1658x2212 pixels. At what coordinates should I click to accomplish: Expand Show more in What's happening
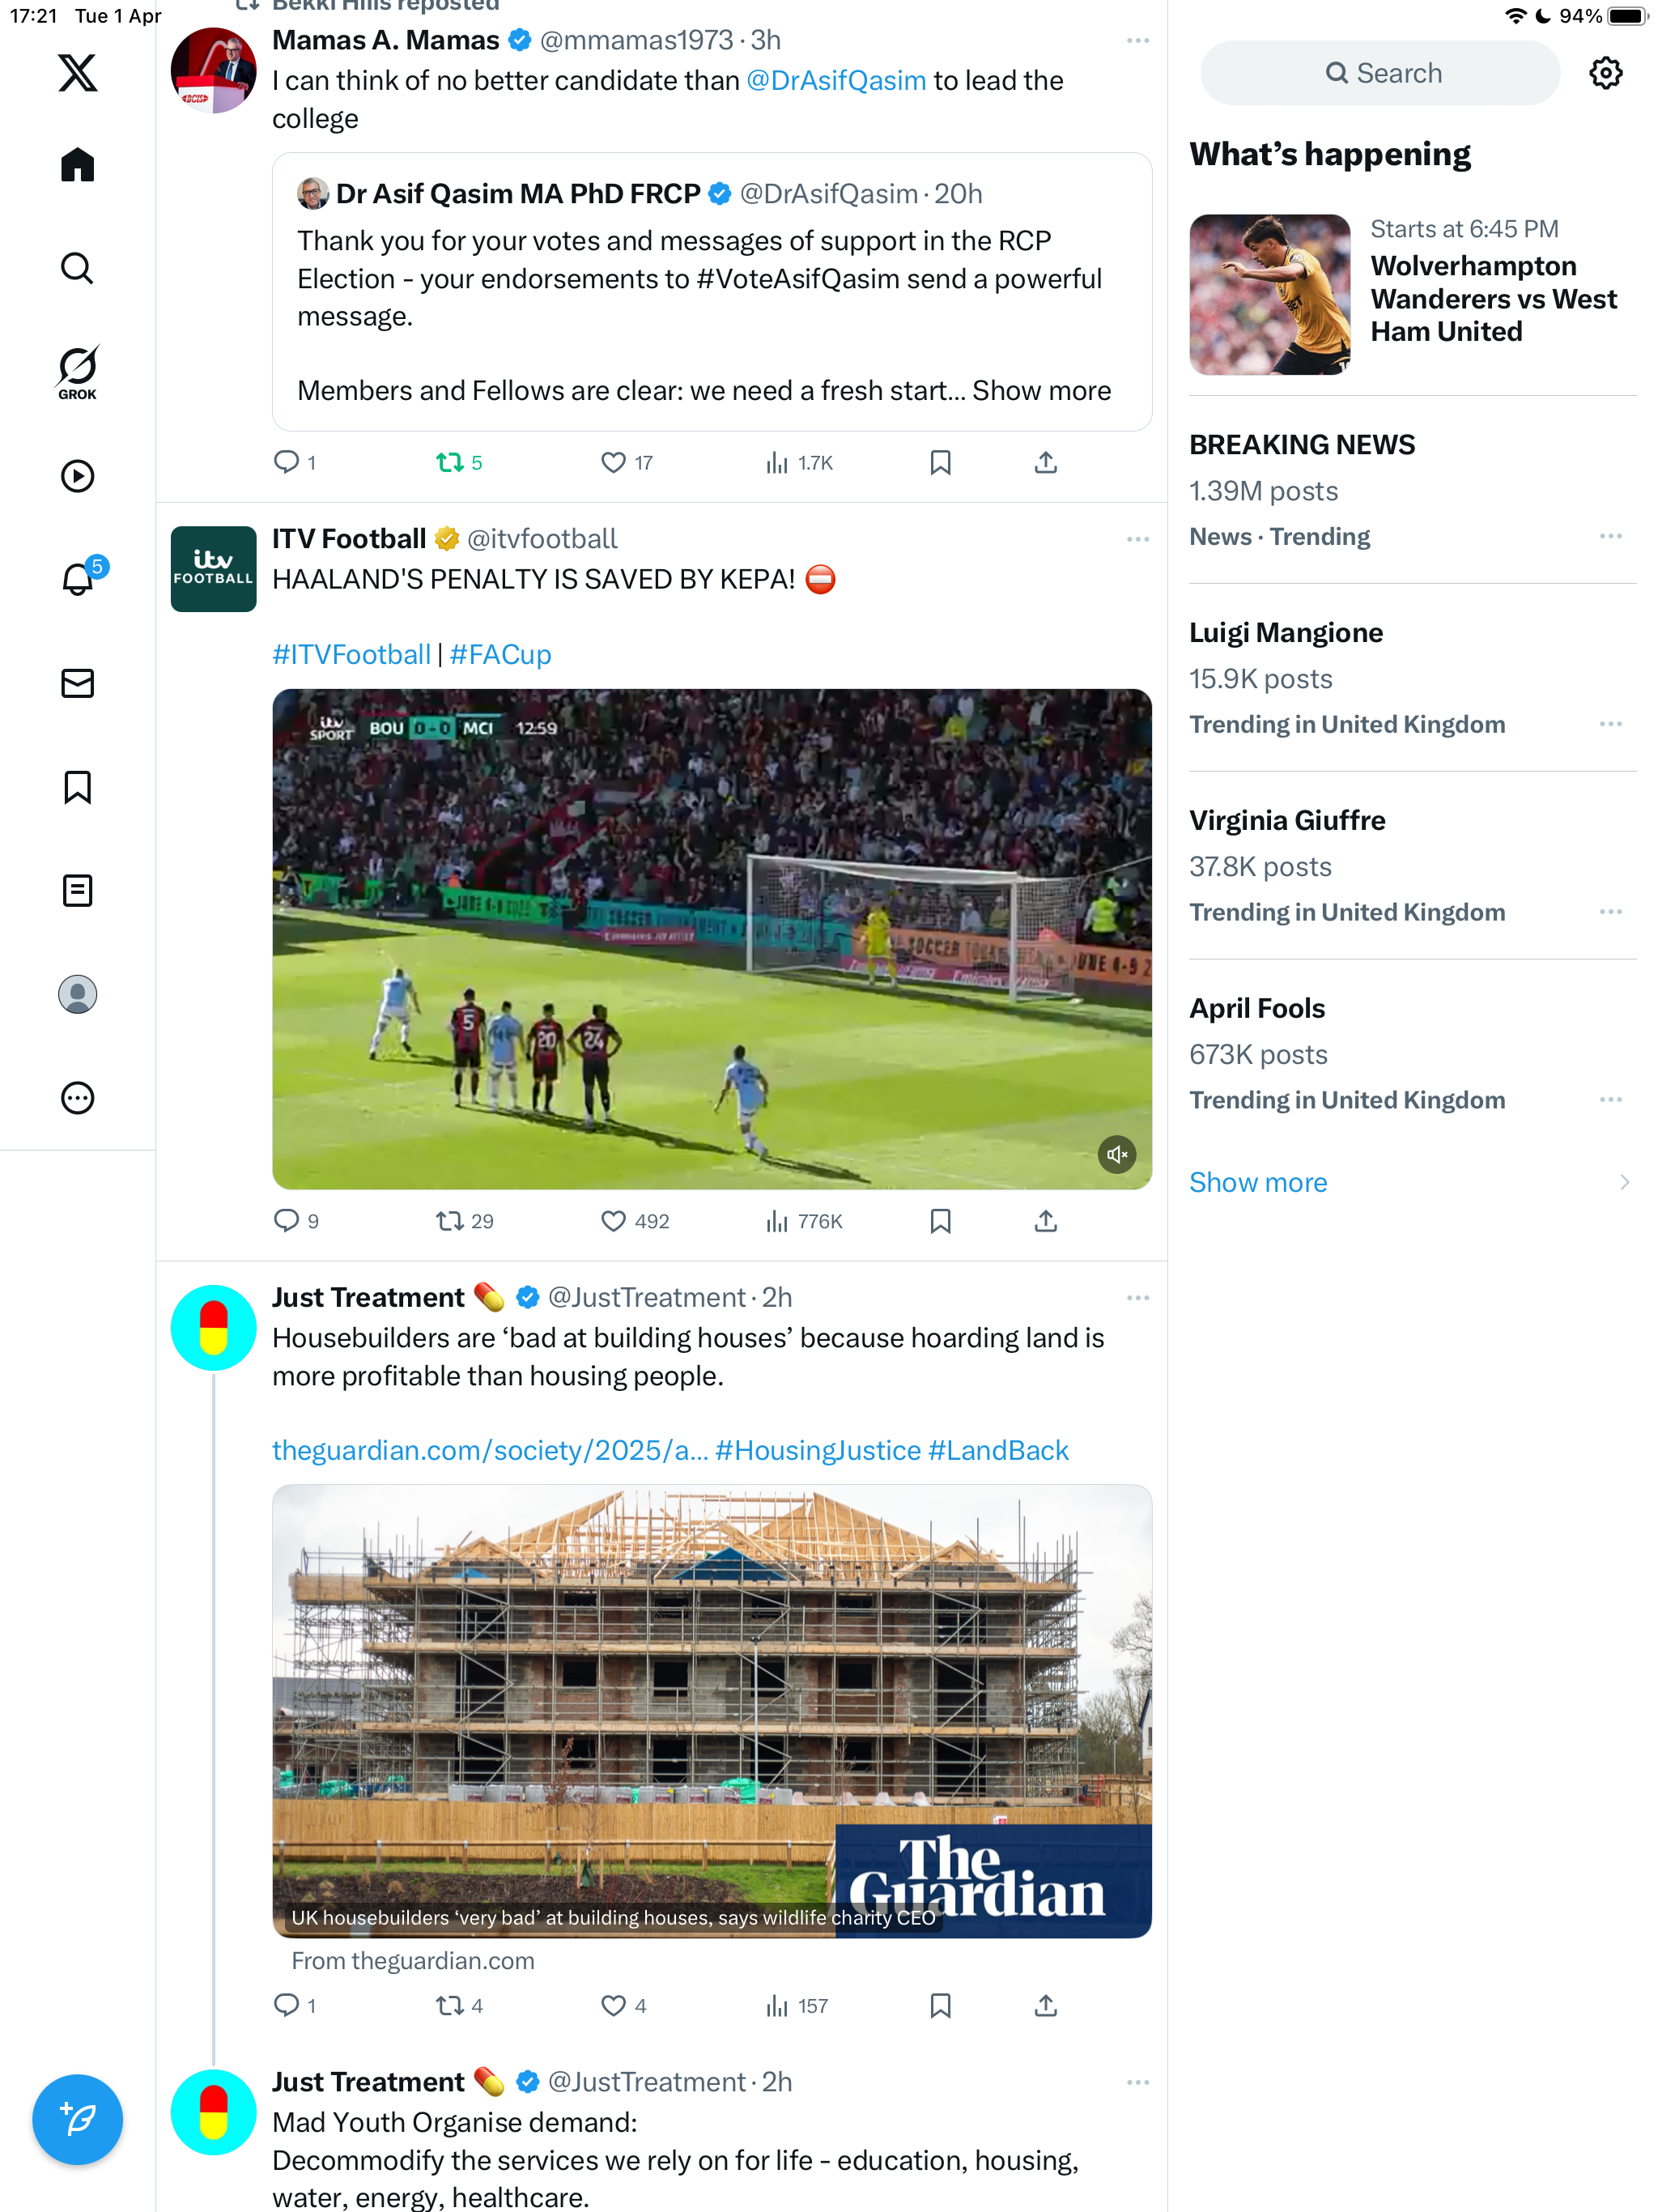click(x=1257, y=1182)
